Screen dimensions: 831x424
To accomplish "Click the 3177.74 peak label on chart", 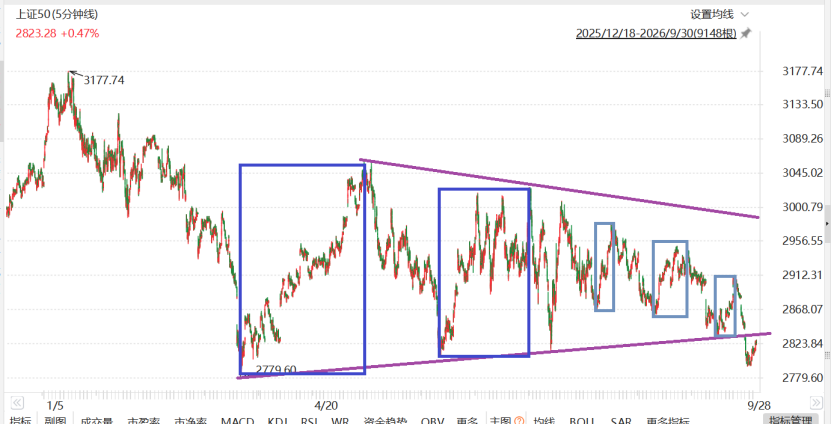I will coord(104,80).
